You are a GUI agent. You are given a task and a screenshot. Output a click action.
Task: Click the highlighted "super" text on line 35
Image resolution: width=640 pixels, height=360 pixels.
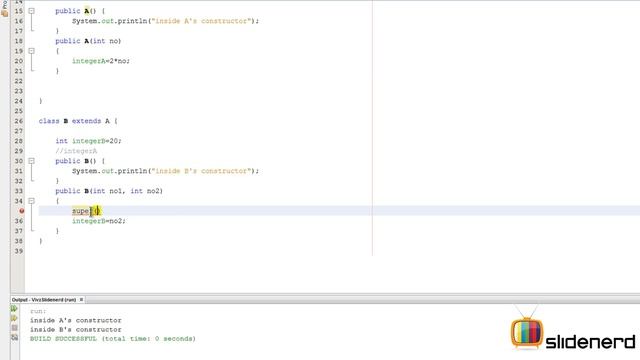[x=81, y=211]
